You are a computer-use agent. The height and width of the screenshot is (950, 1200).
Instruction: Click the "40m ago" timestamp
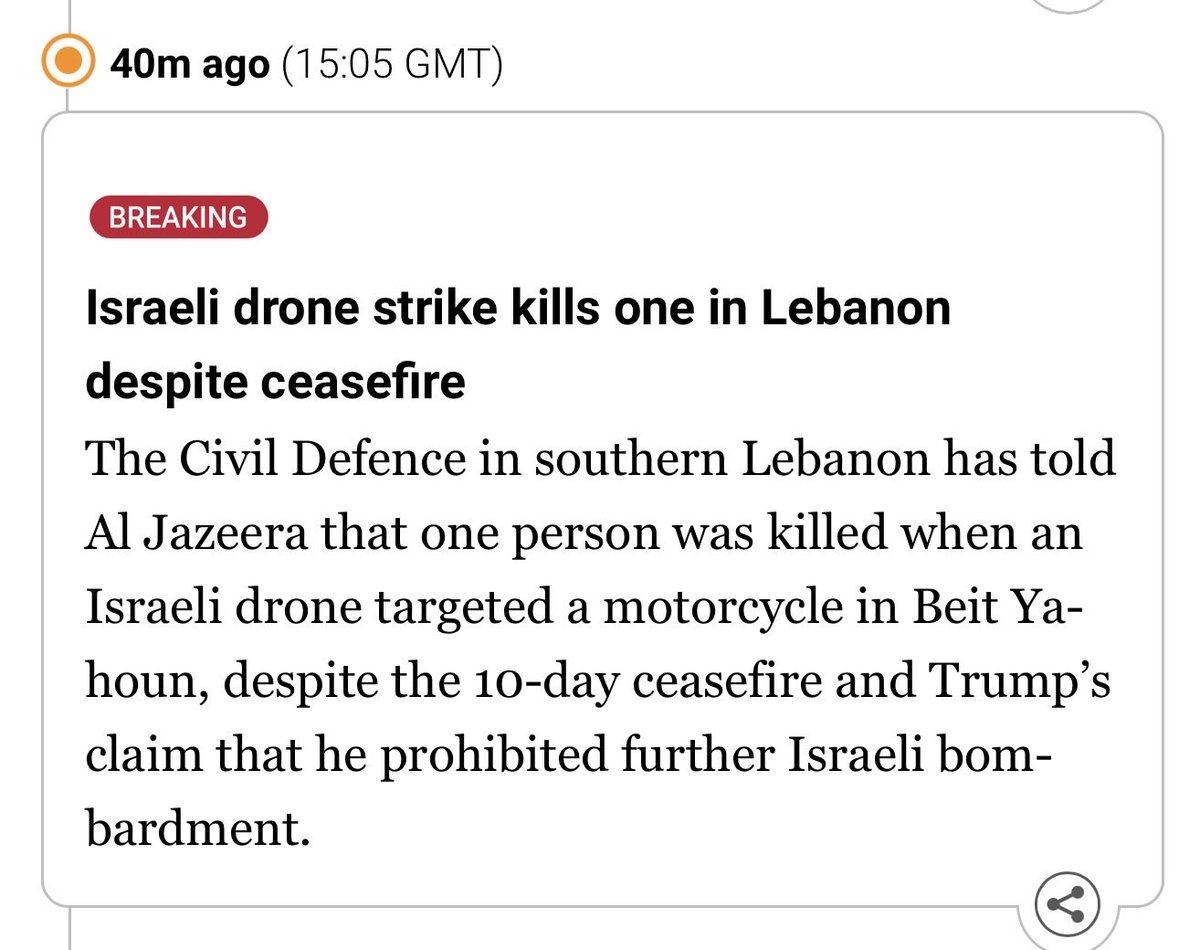pos(189,66)
